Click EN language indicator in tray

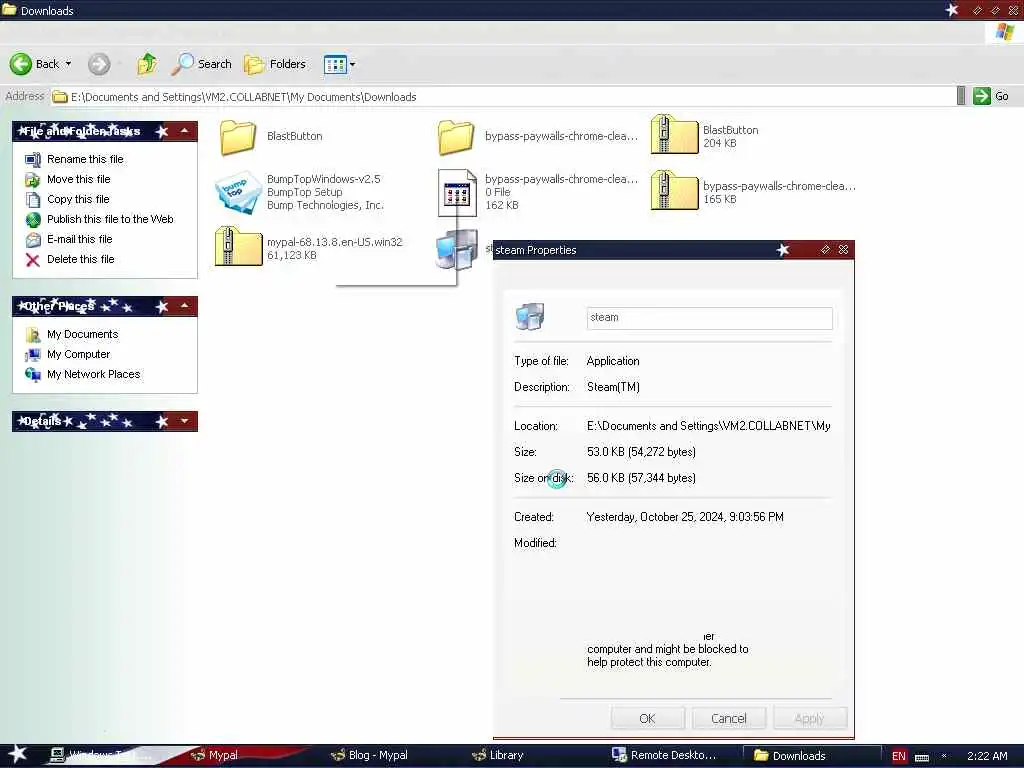click(899, 756)
